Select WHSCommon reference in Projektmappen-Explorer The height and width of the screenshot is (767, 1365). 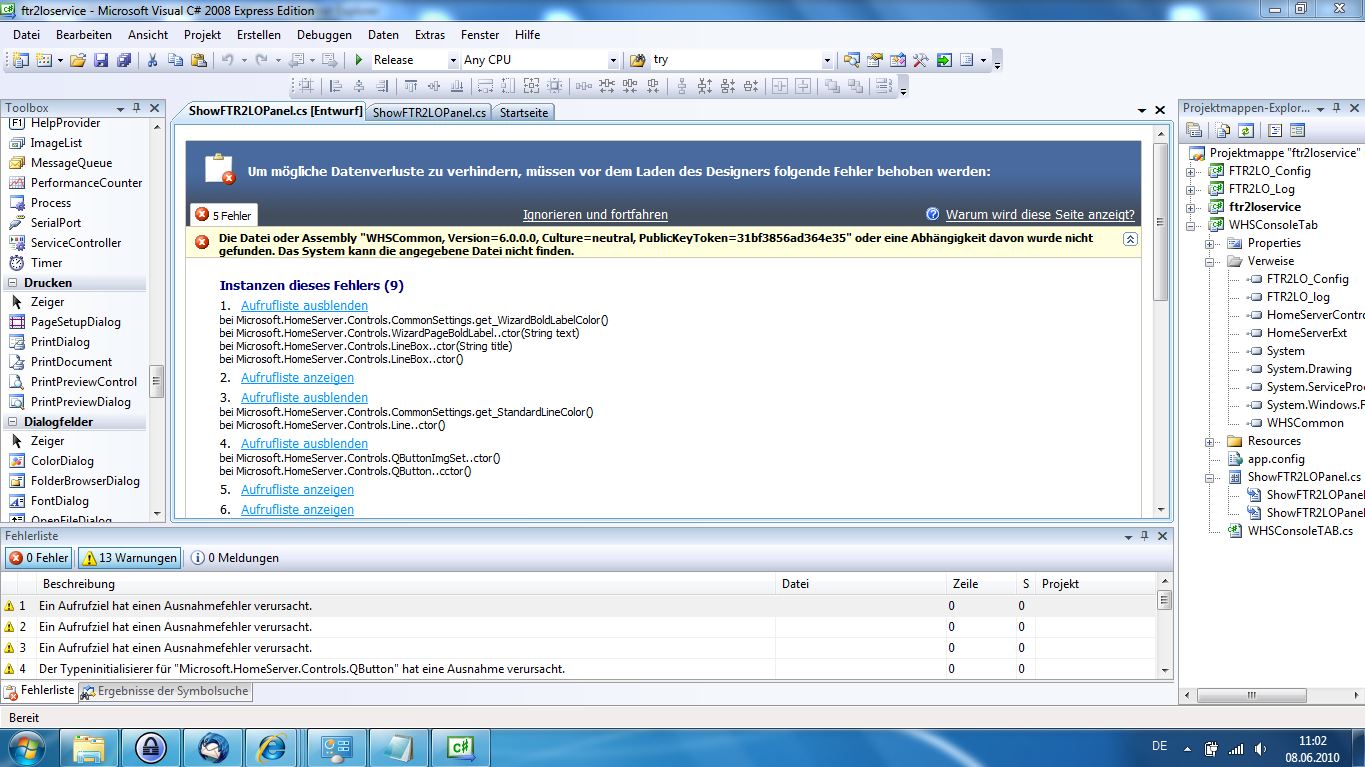[x=1305, y=423]
